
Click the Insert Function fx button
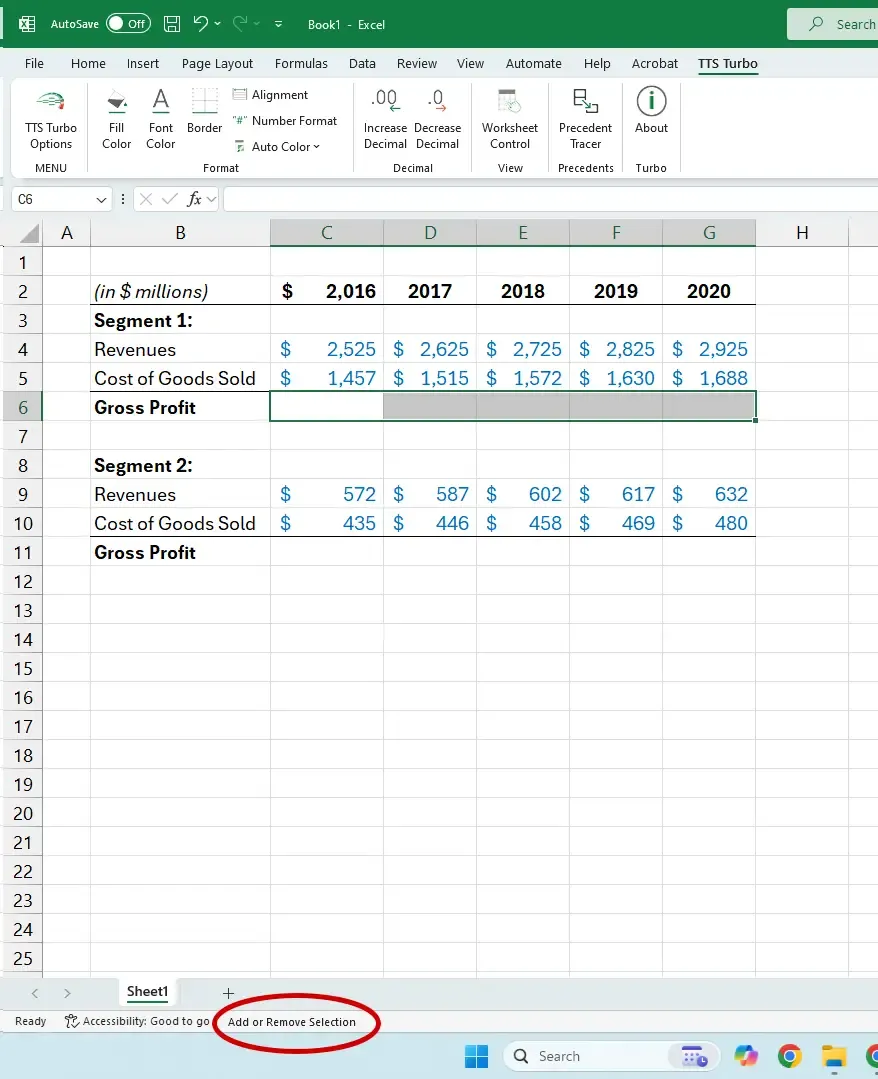coord(194,200)
